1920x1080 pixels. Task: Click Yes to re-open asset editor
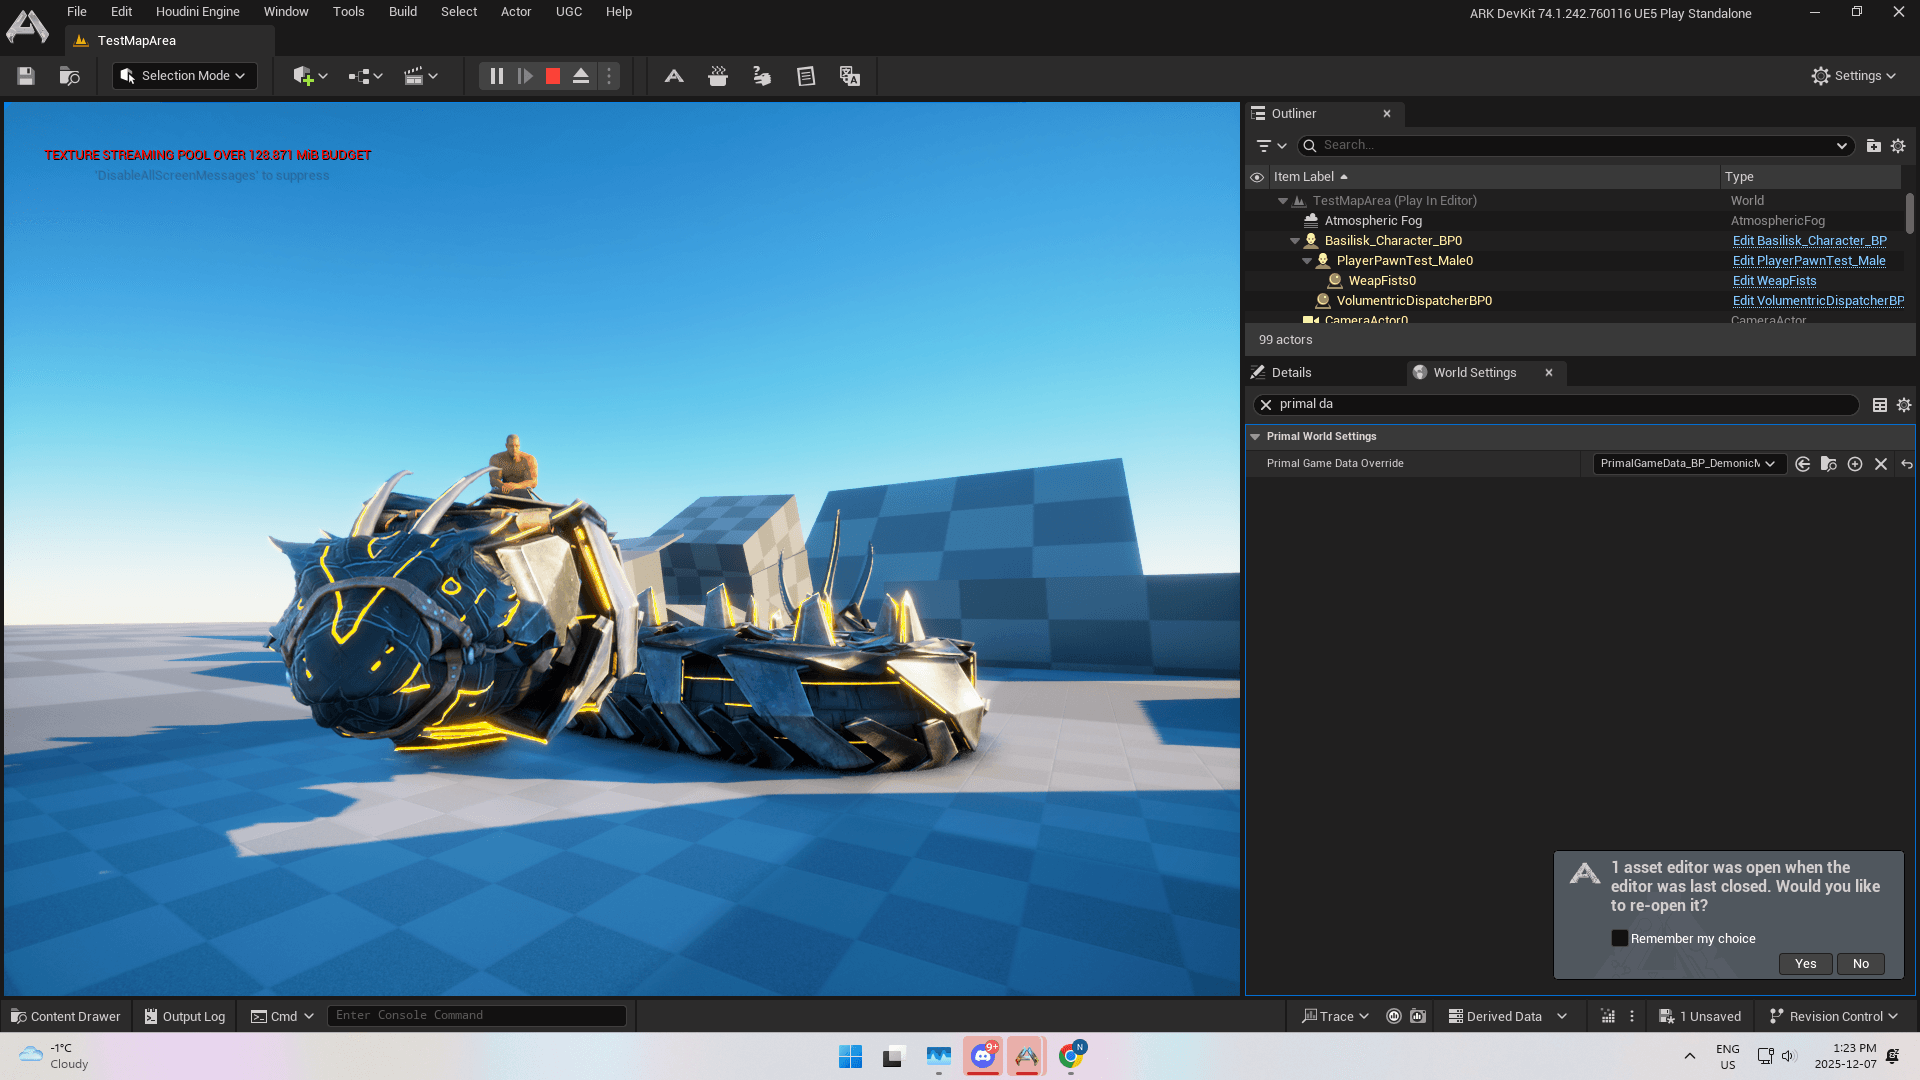coord(1805,964)
